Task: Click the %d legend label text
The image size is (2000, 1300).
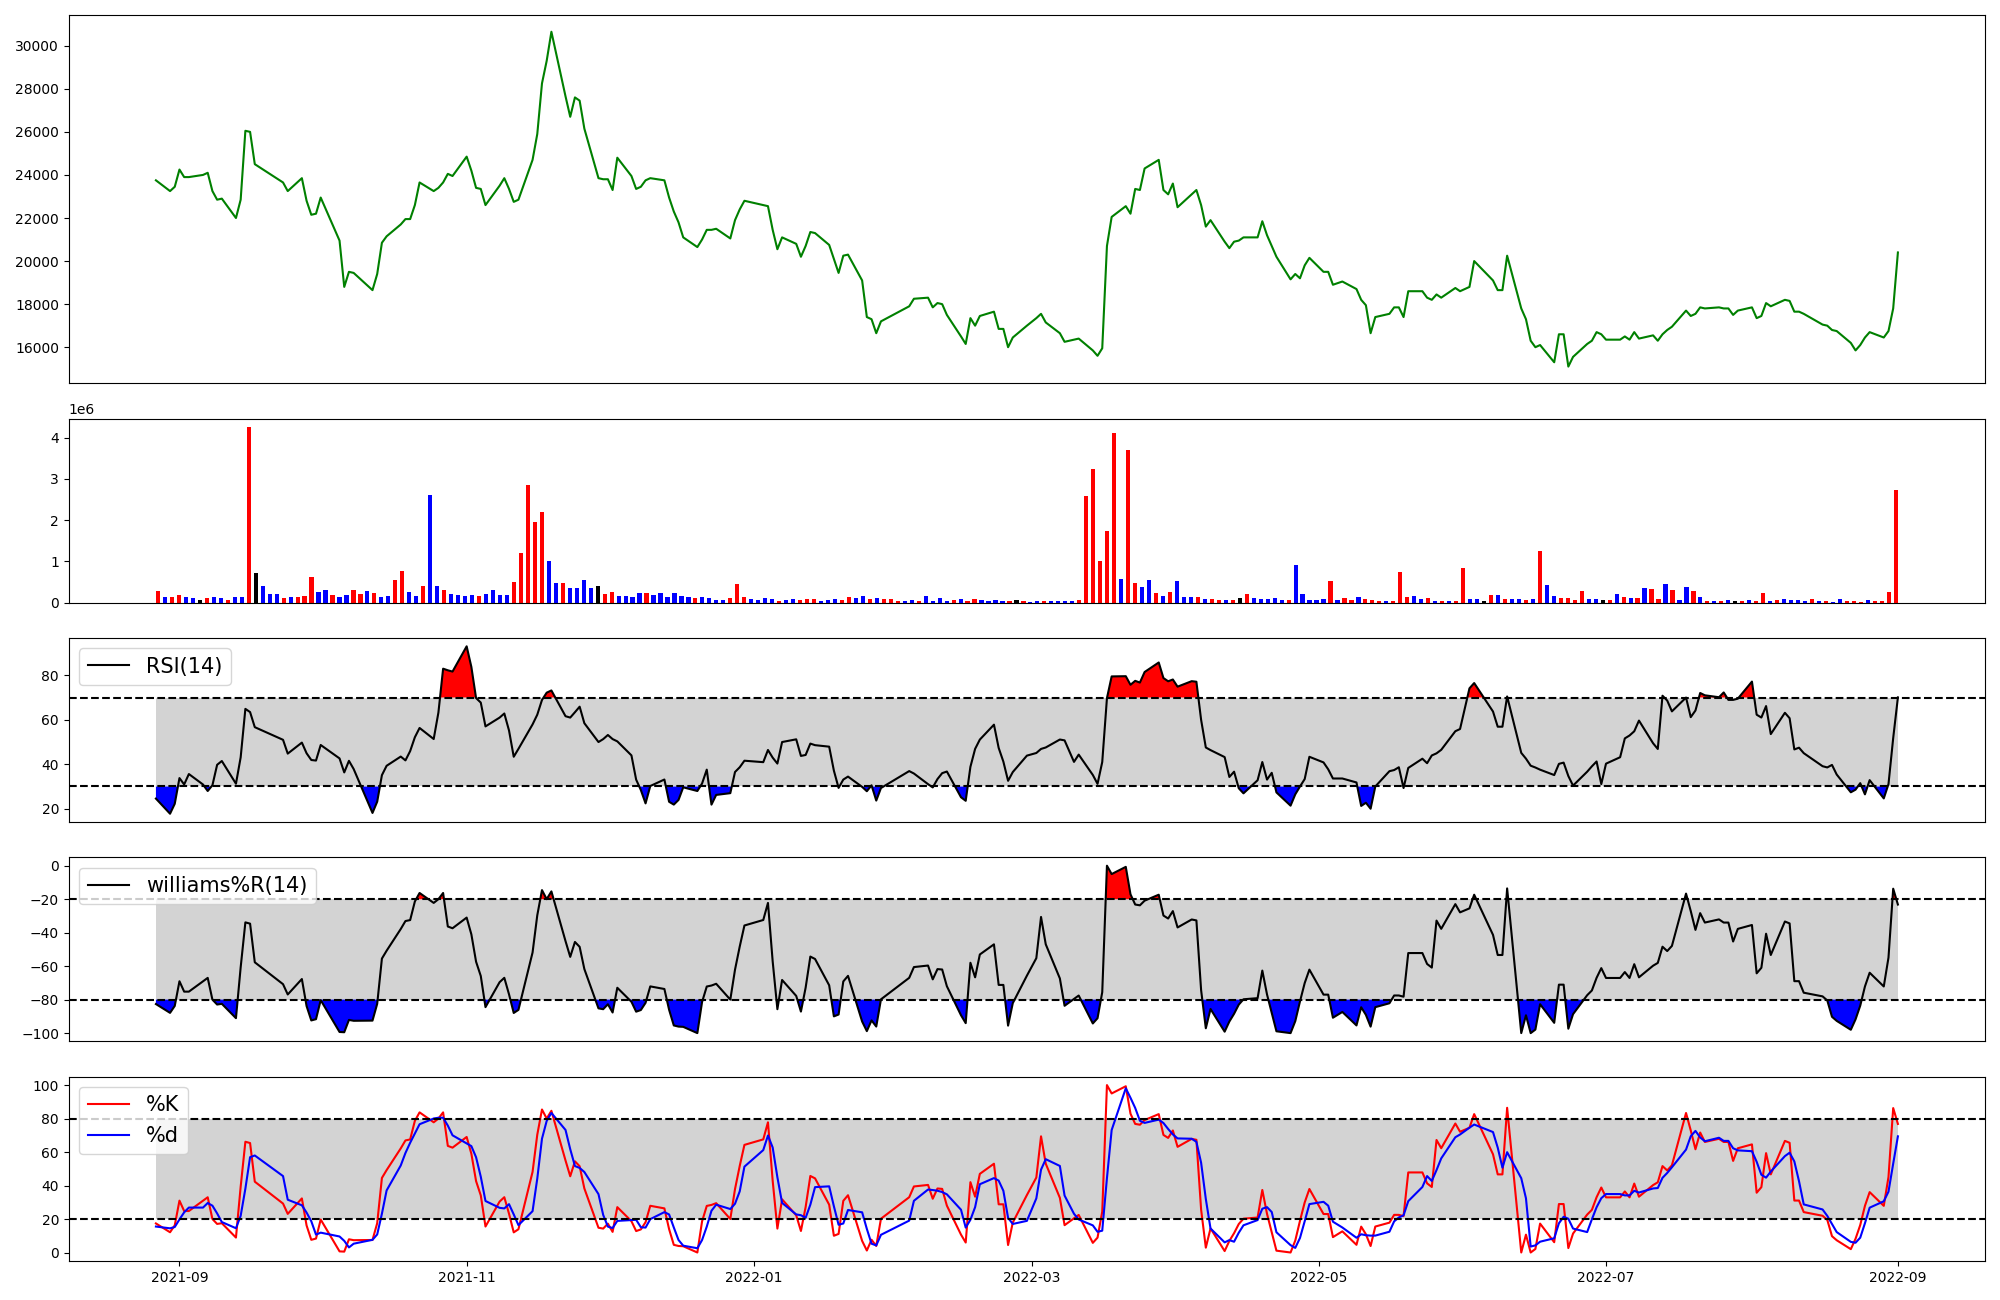Action: (162, 1135)
